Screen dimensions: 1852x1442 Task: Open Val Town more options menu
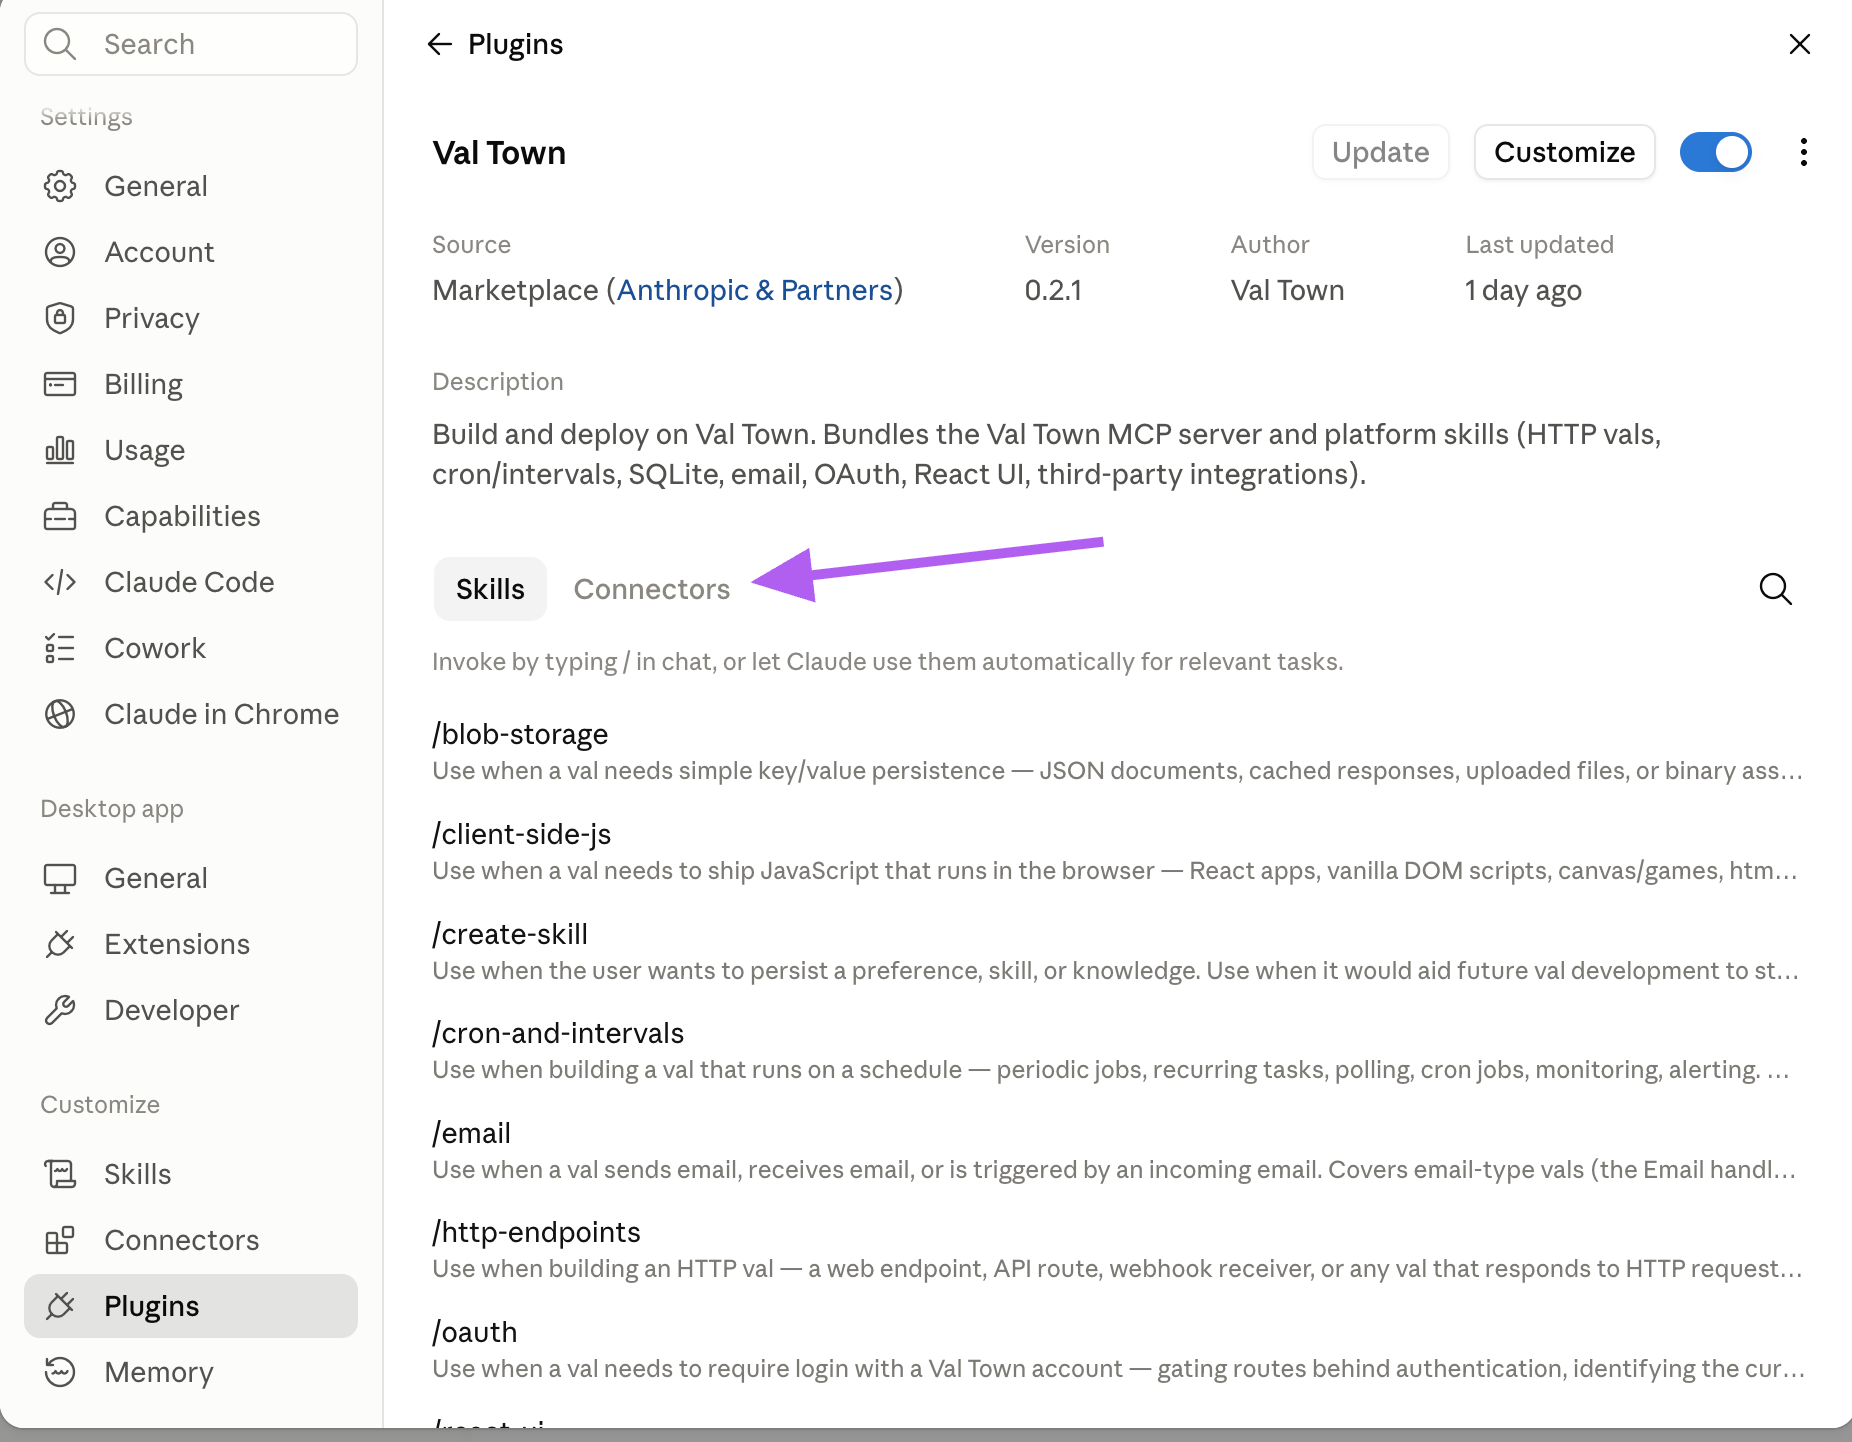(x=1804, y=152)
